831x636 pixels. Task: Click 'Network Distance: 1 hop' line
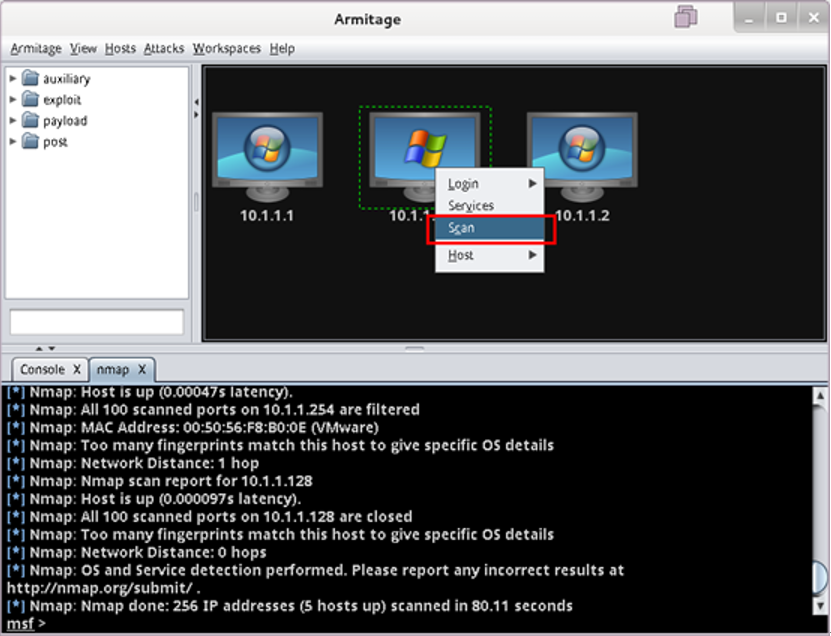133,463
